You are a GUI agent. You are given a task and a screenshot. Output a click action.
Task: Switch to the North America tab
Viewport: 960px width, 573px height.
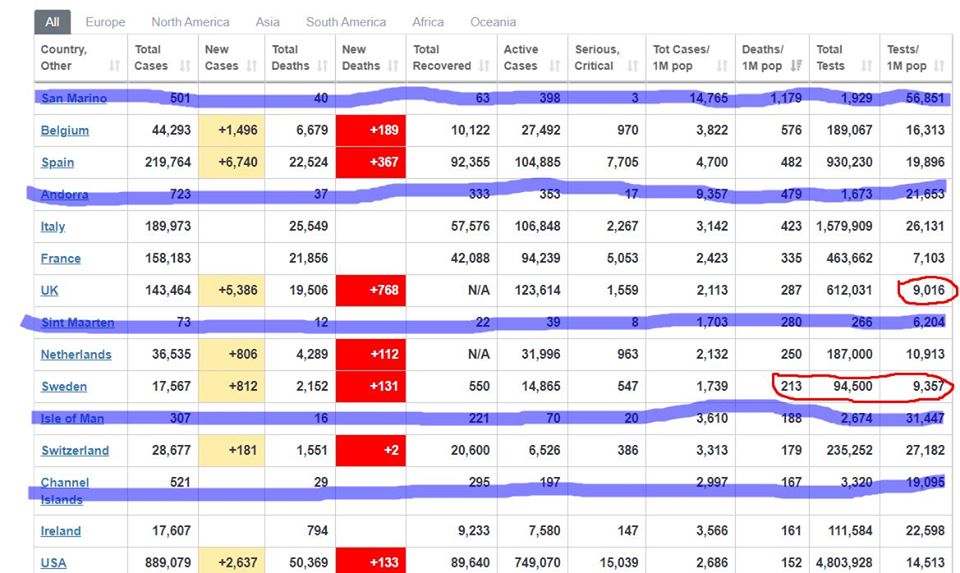[190, 22]
